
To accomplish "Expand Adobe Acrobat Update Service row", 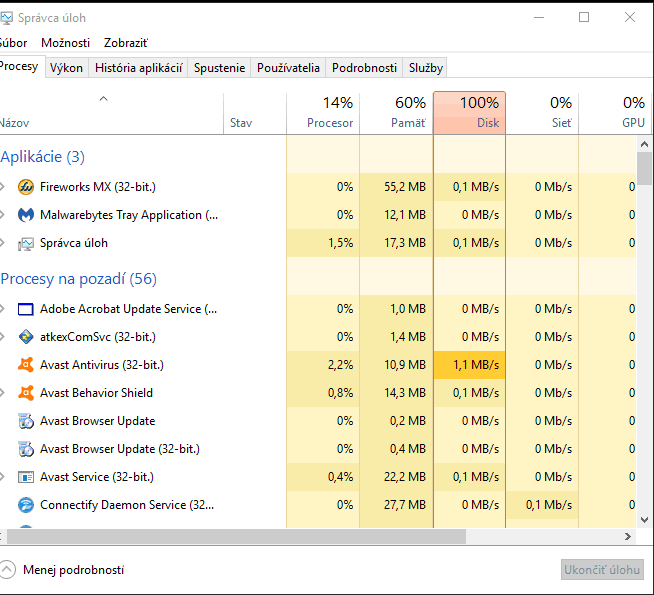I will coord(2,309).
